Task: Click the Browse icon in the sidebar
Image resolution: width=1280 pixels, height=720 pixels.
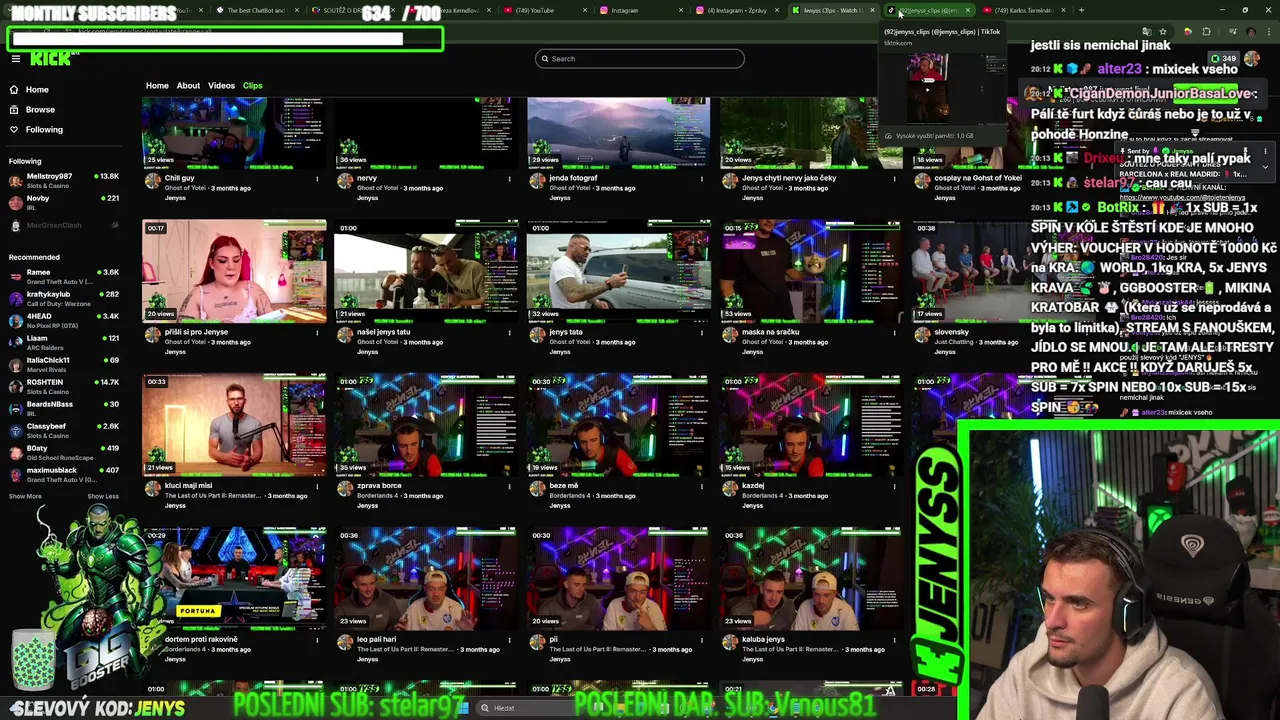Action: [x=14, y=110]
